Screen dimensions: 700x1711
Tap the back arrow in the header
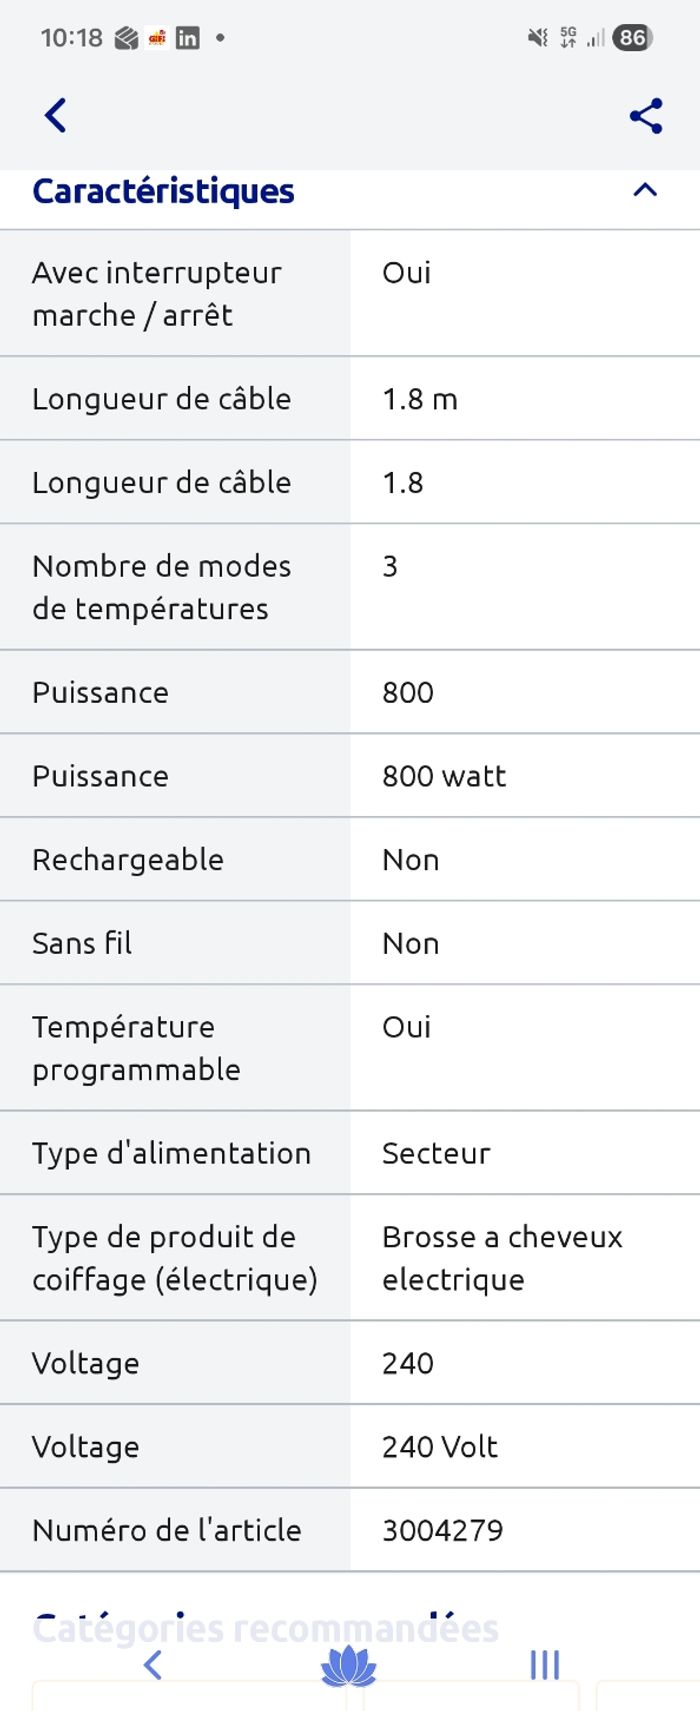tap(56, 116)
